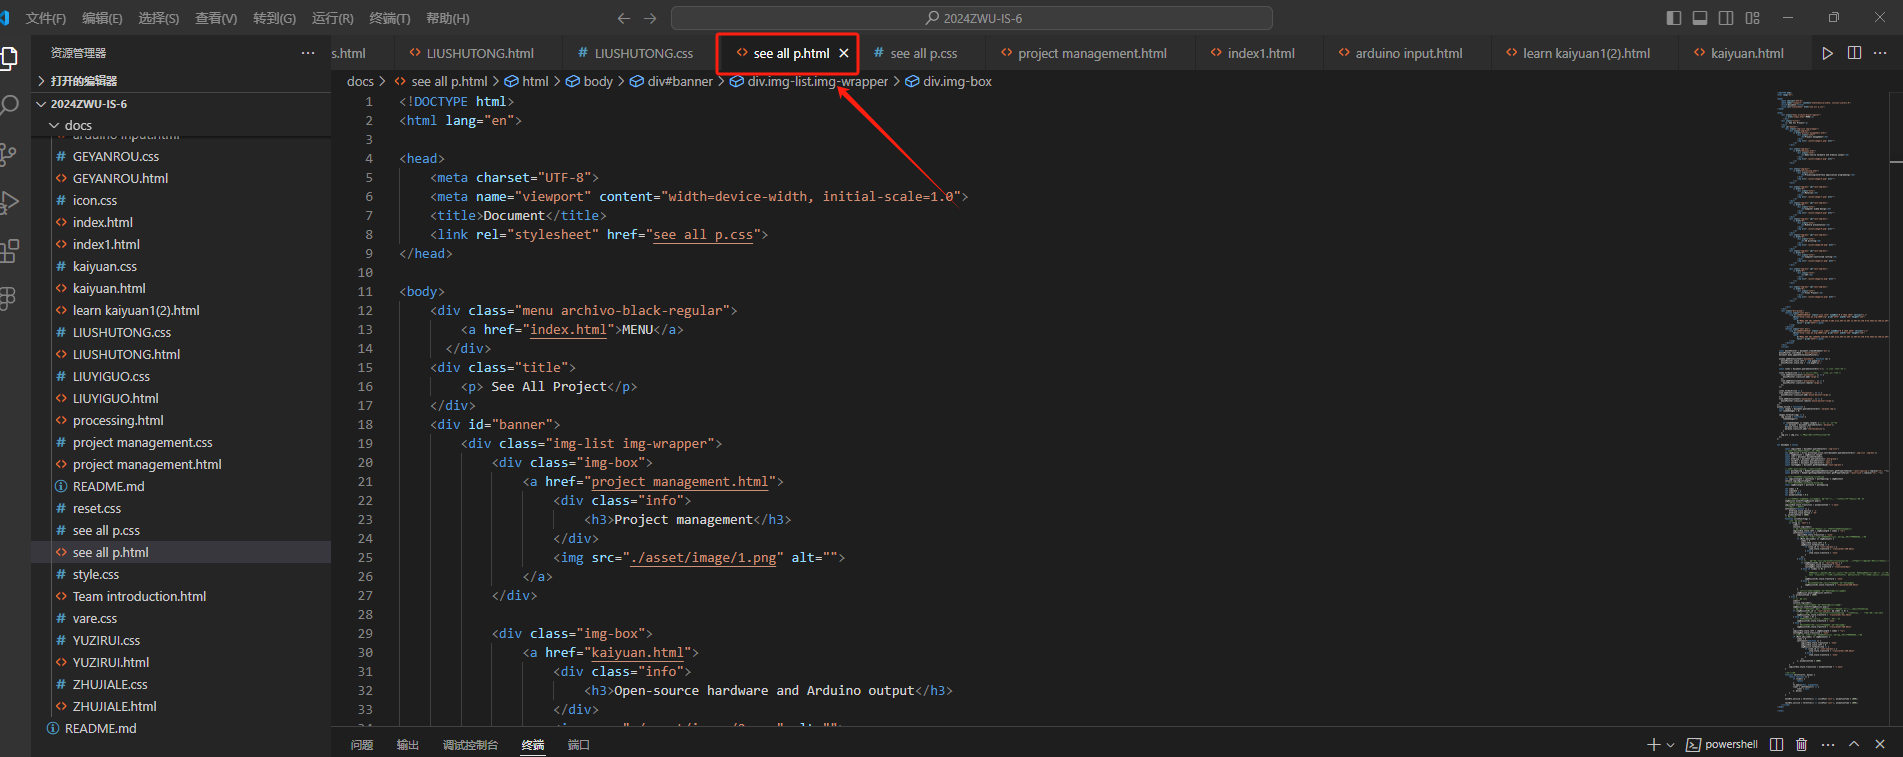Open the Search view in activity bar
The image size is (1903, 757).
9,106
